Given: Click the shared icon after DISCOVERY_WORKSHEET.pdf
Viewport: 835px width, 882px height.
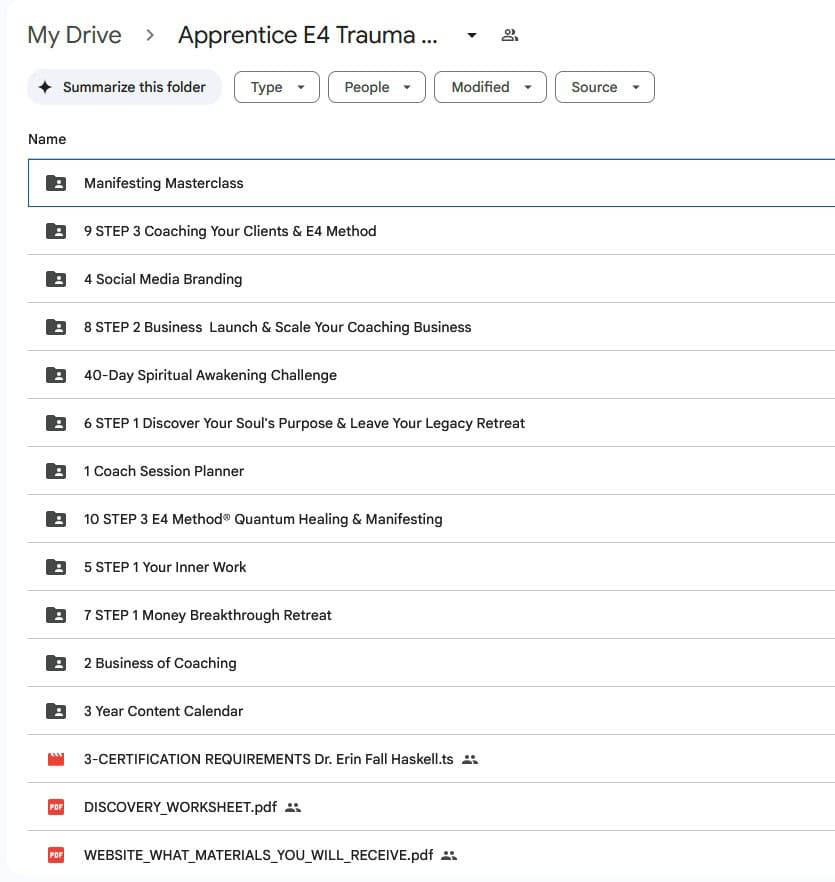Looking at the screenshot, I should tap(293, 807).
